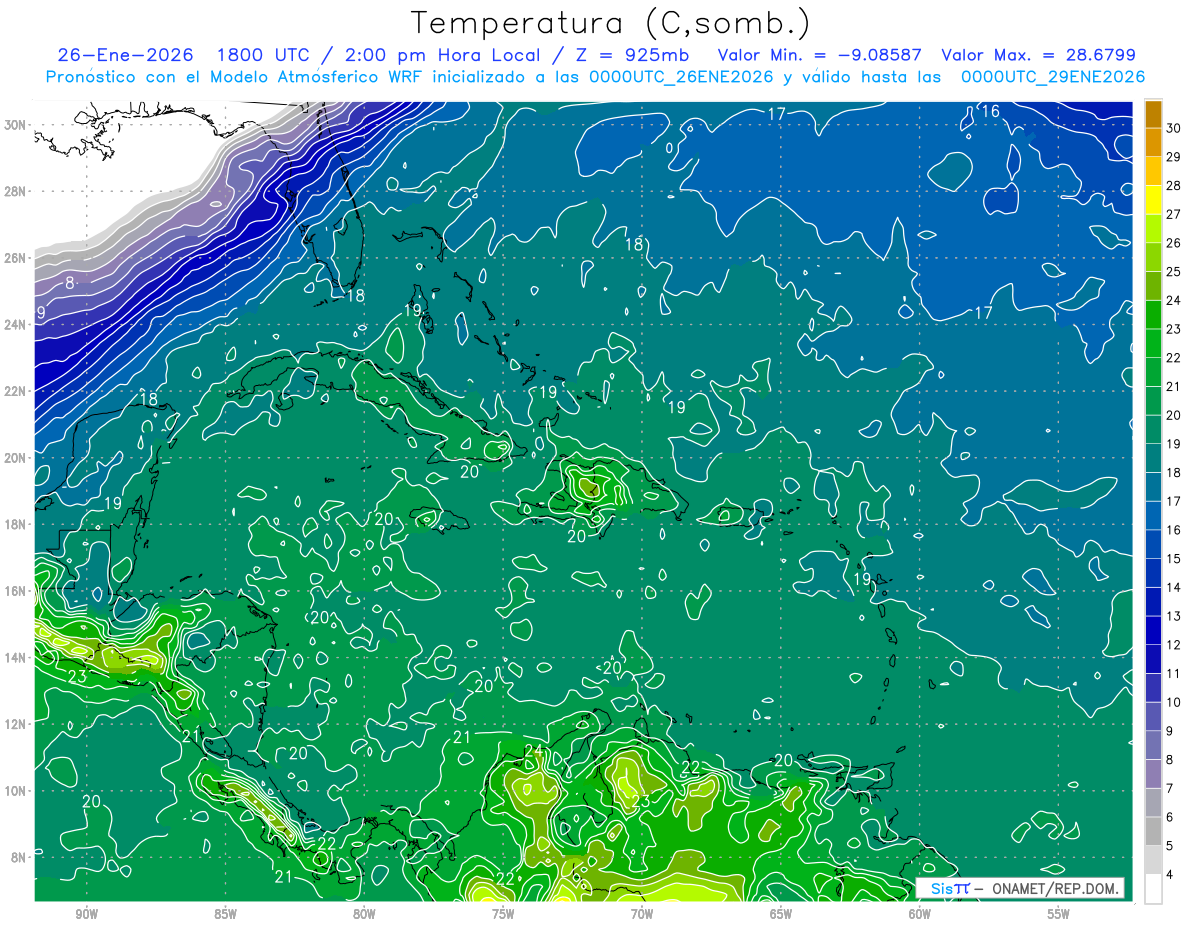Click the "18N" latitude axis label
This screenshot has height=927, width=1200.
coord(16,524)
